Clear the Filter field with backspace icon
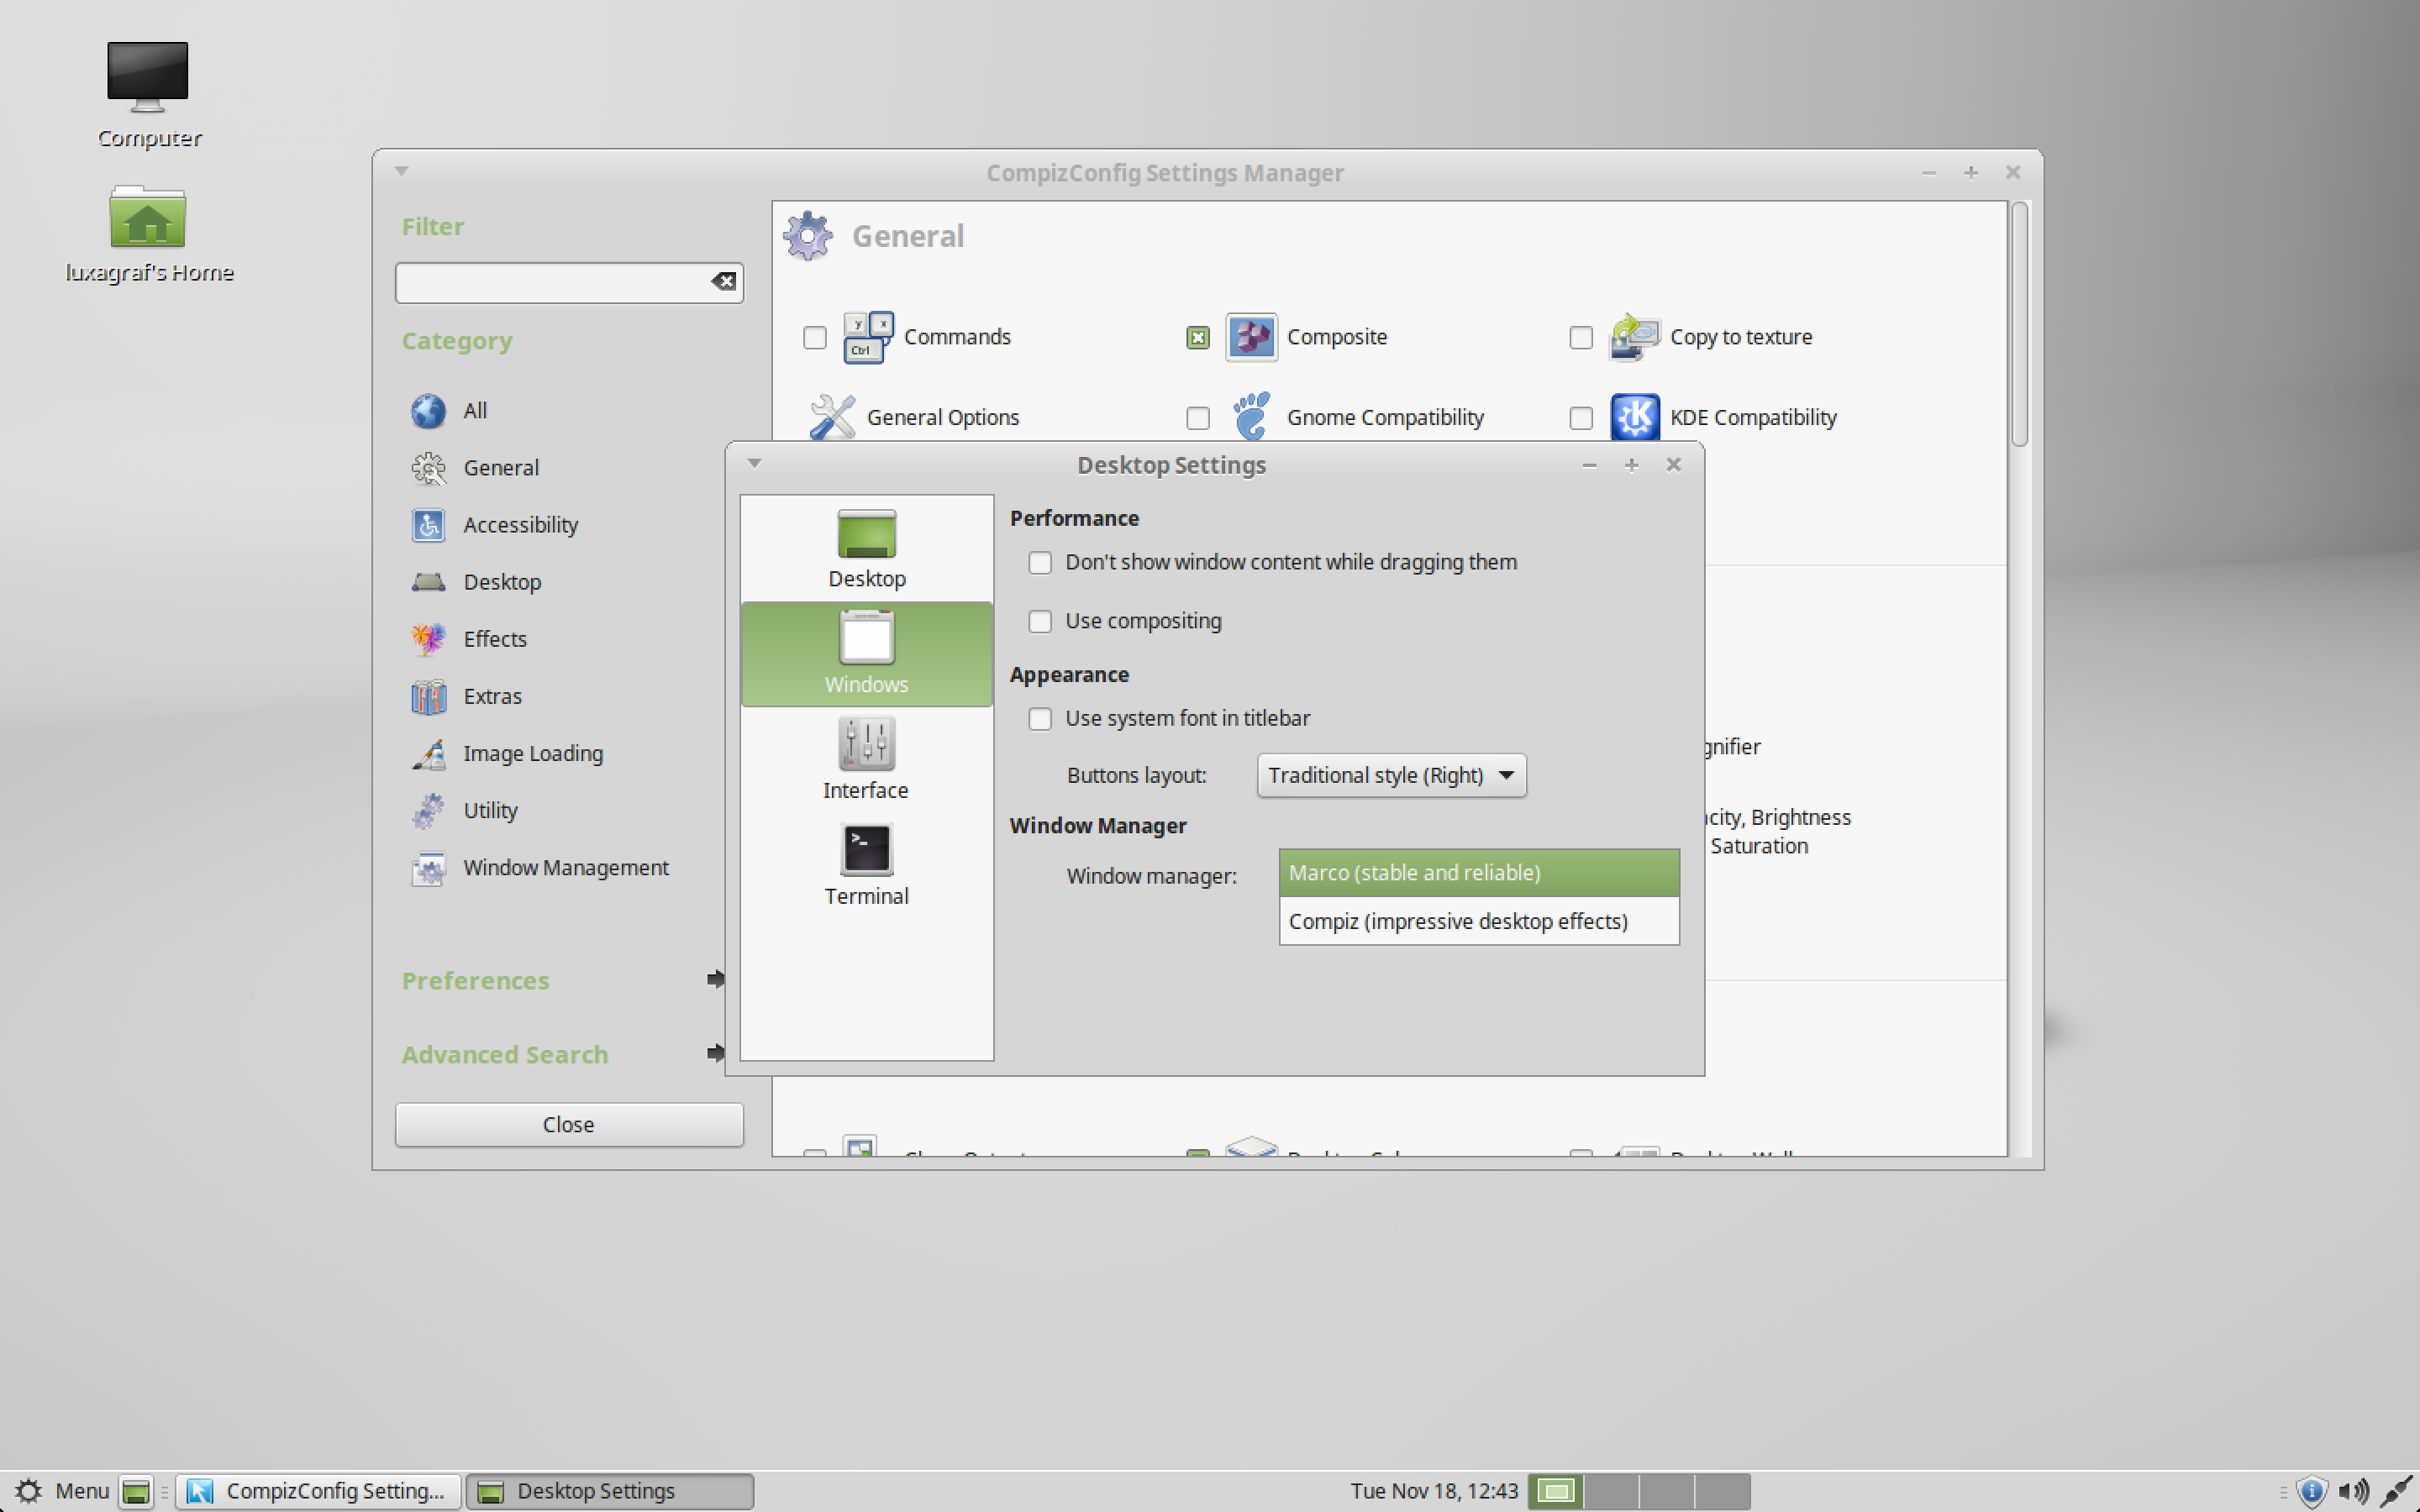 pyautogui.click(x=724, y=282)
